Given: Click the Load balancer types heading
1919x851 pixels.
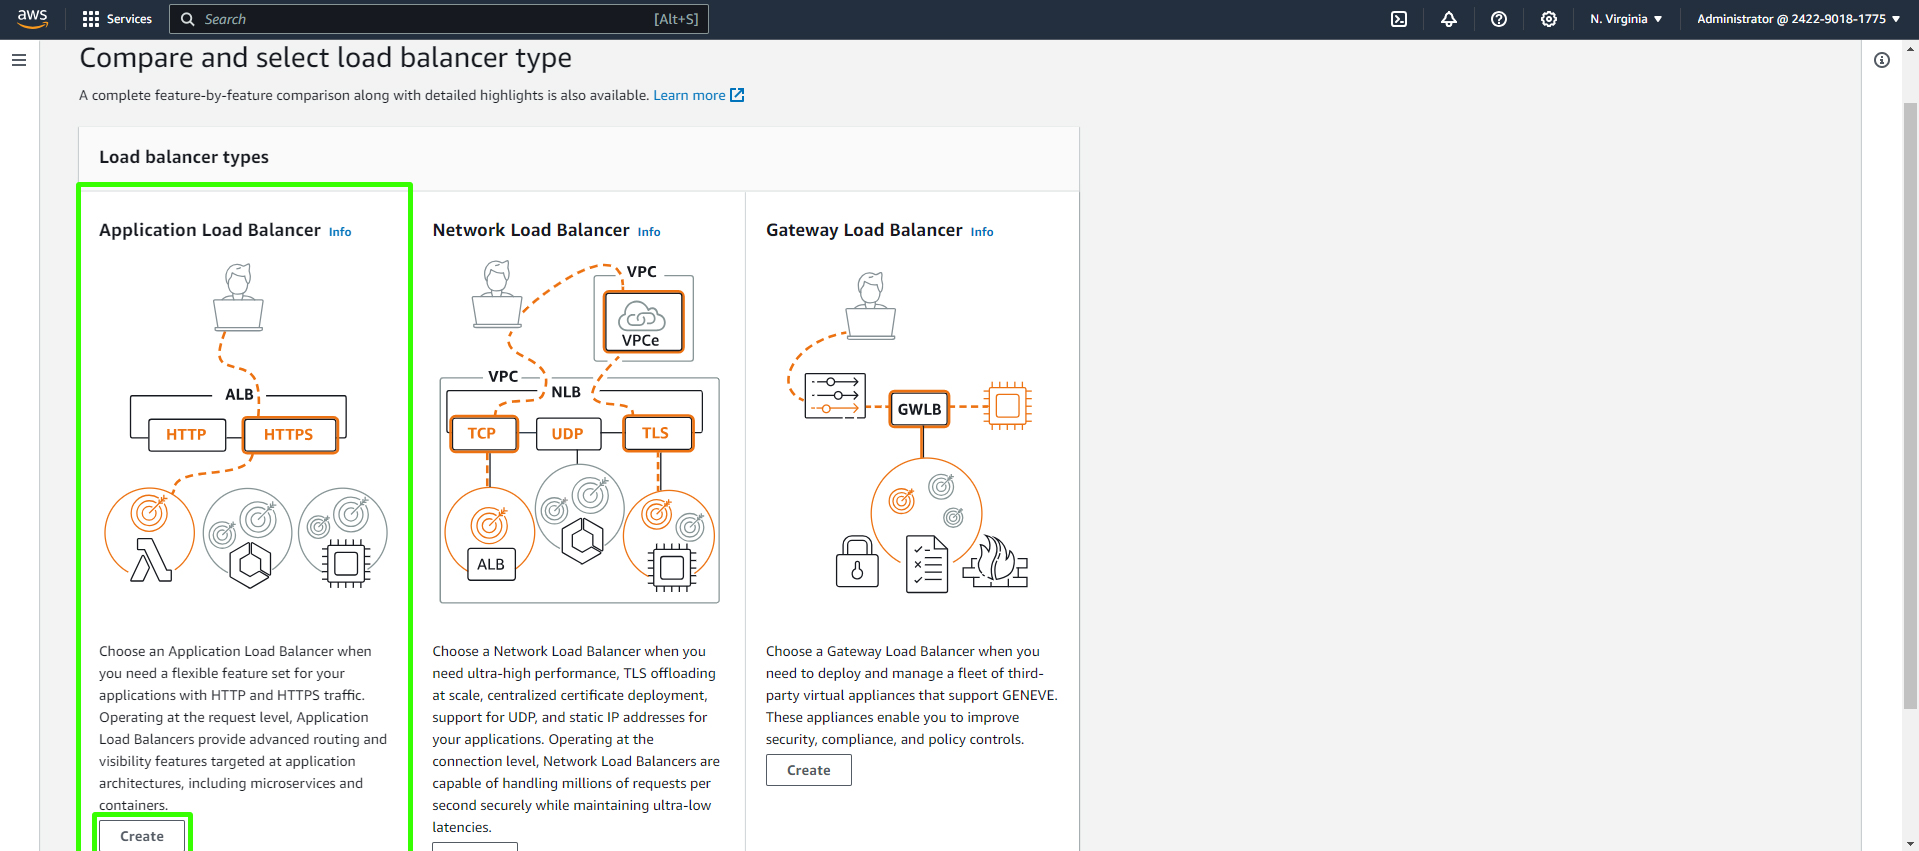Looking at the screenshot, I should (184, 157).
